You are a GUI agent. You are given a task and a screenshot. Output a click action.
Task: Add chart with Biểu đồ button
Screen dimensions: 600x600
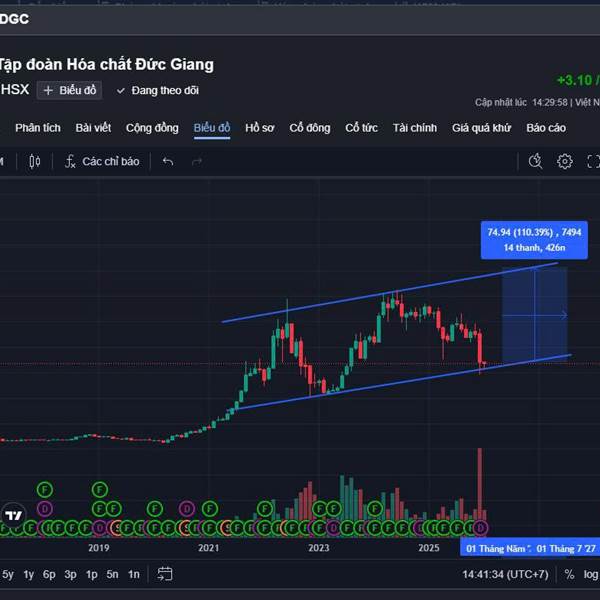coord(69,90)
